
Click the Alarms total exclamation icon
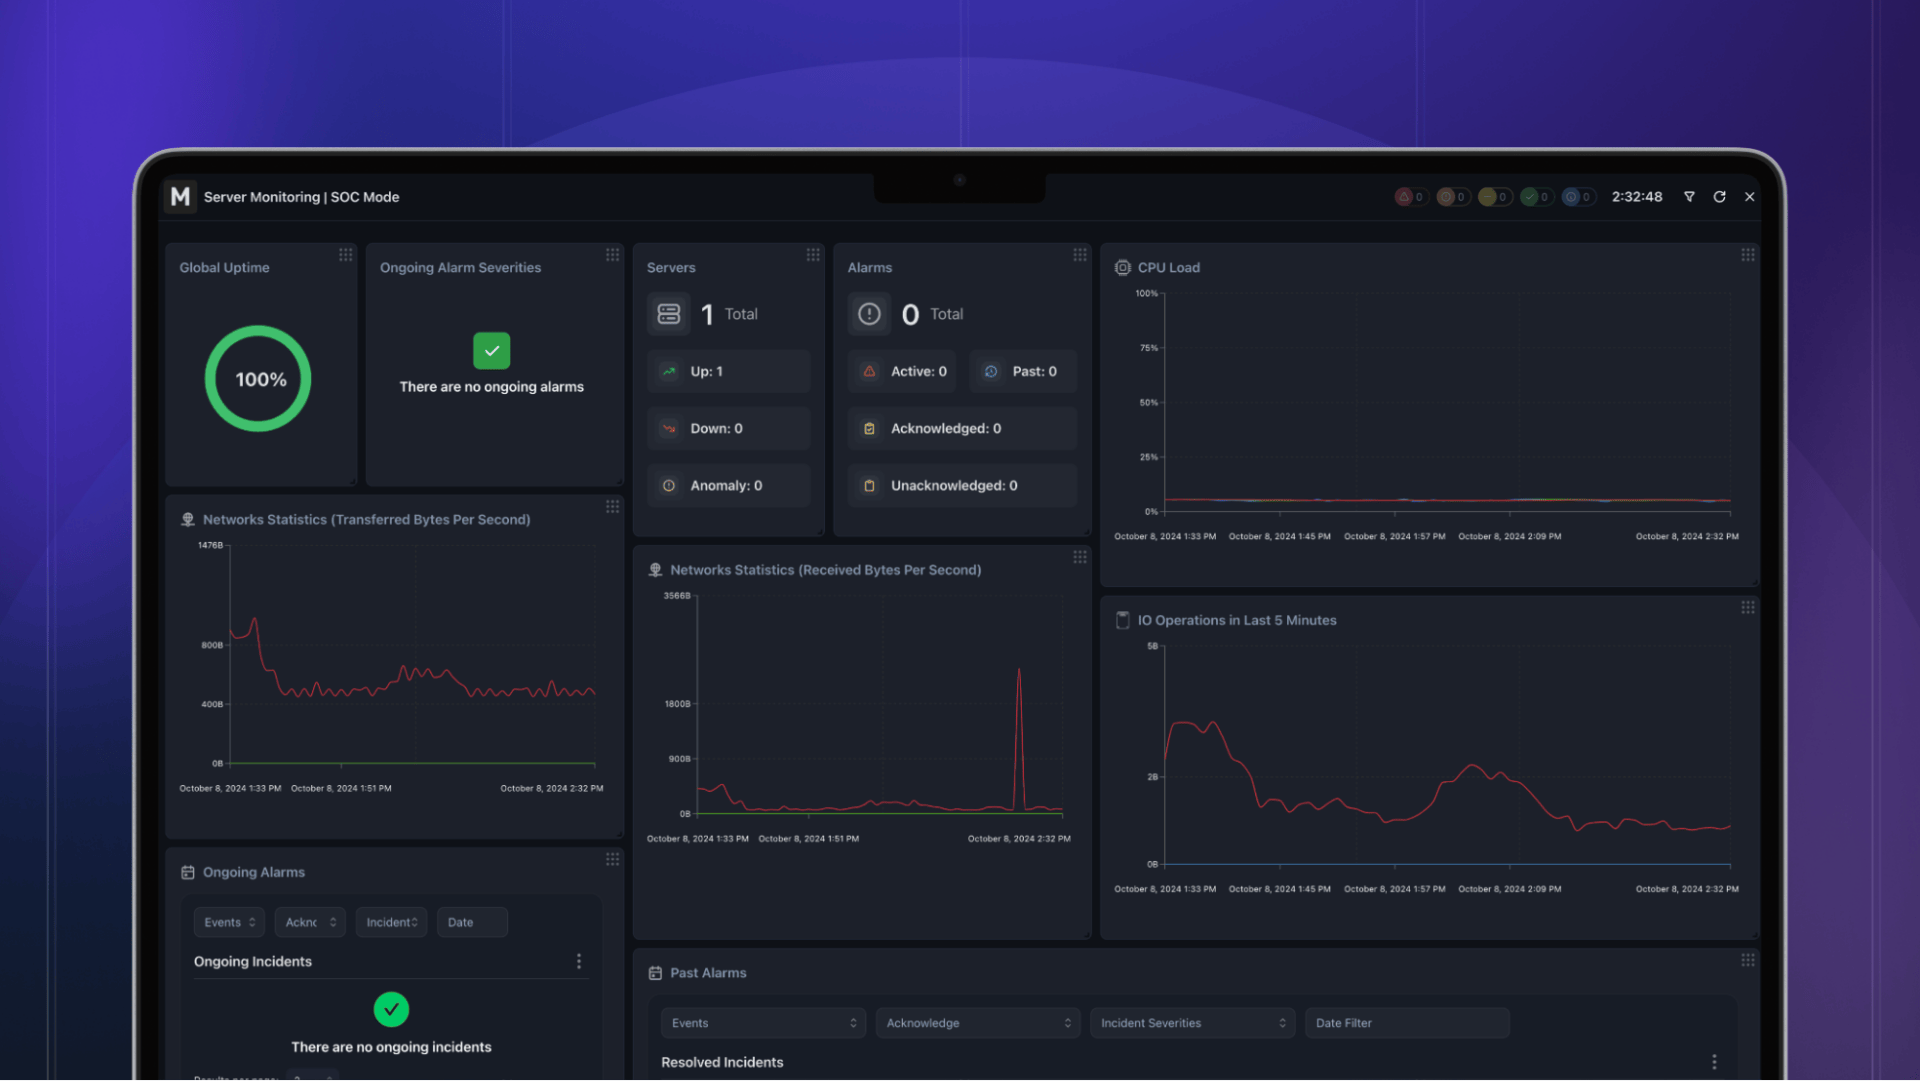[x=869, y=314]
